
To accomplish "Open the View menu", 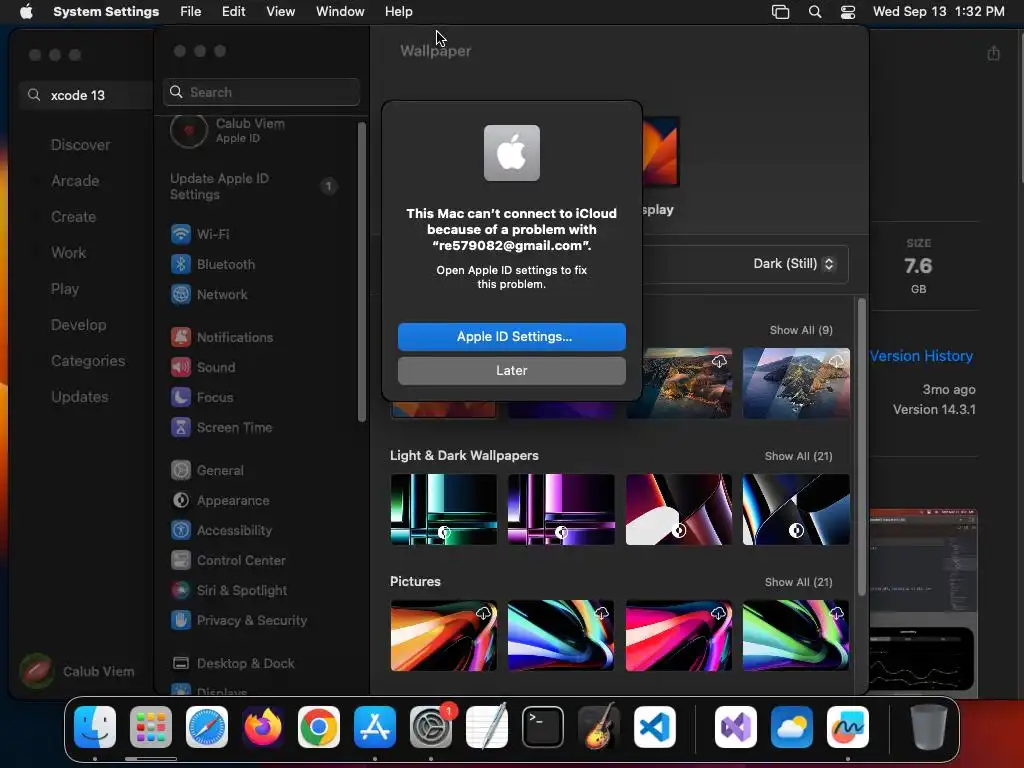I will point(280,12).
